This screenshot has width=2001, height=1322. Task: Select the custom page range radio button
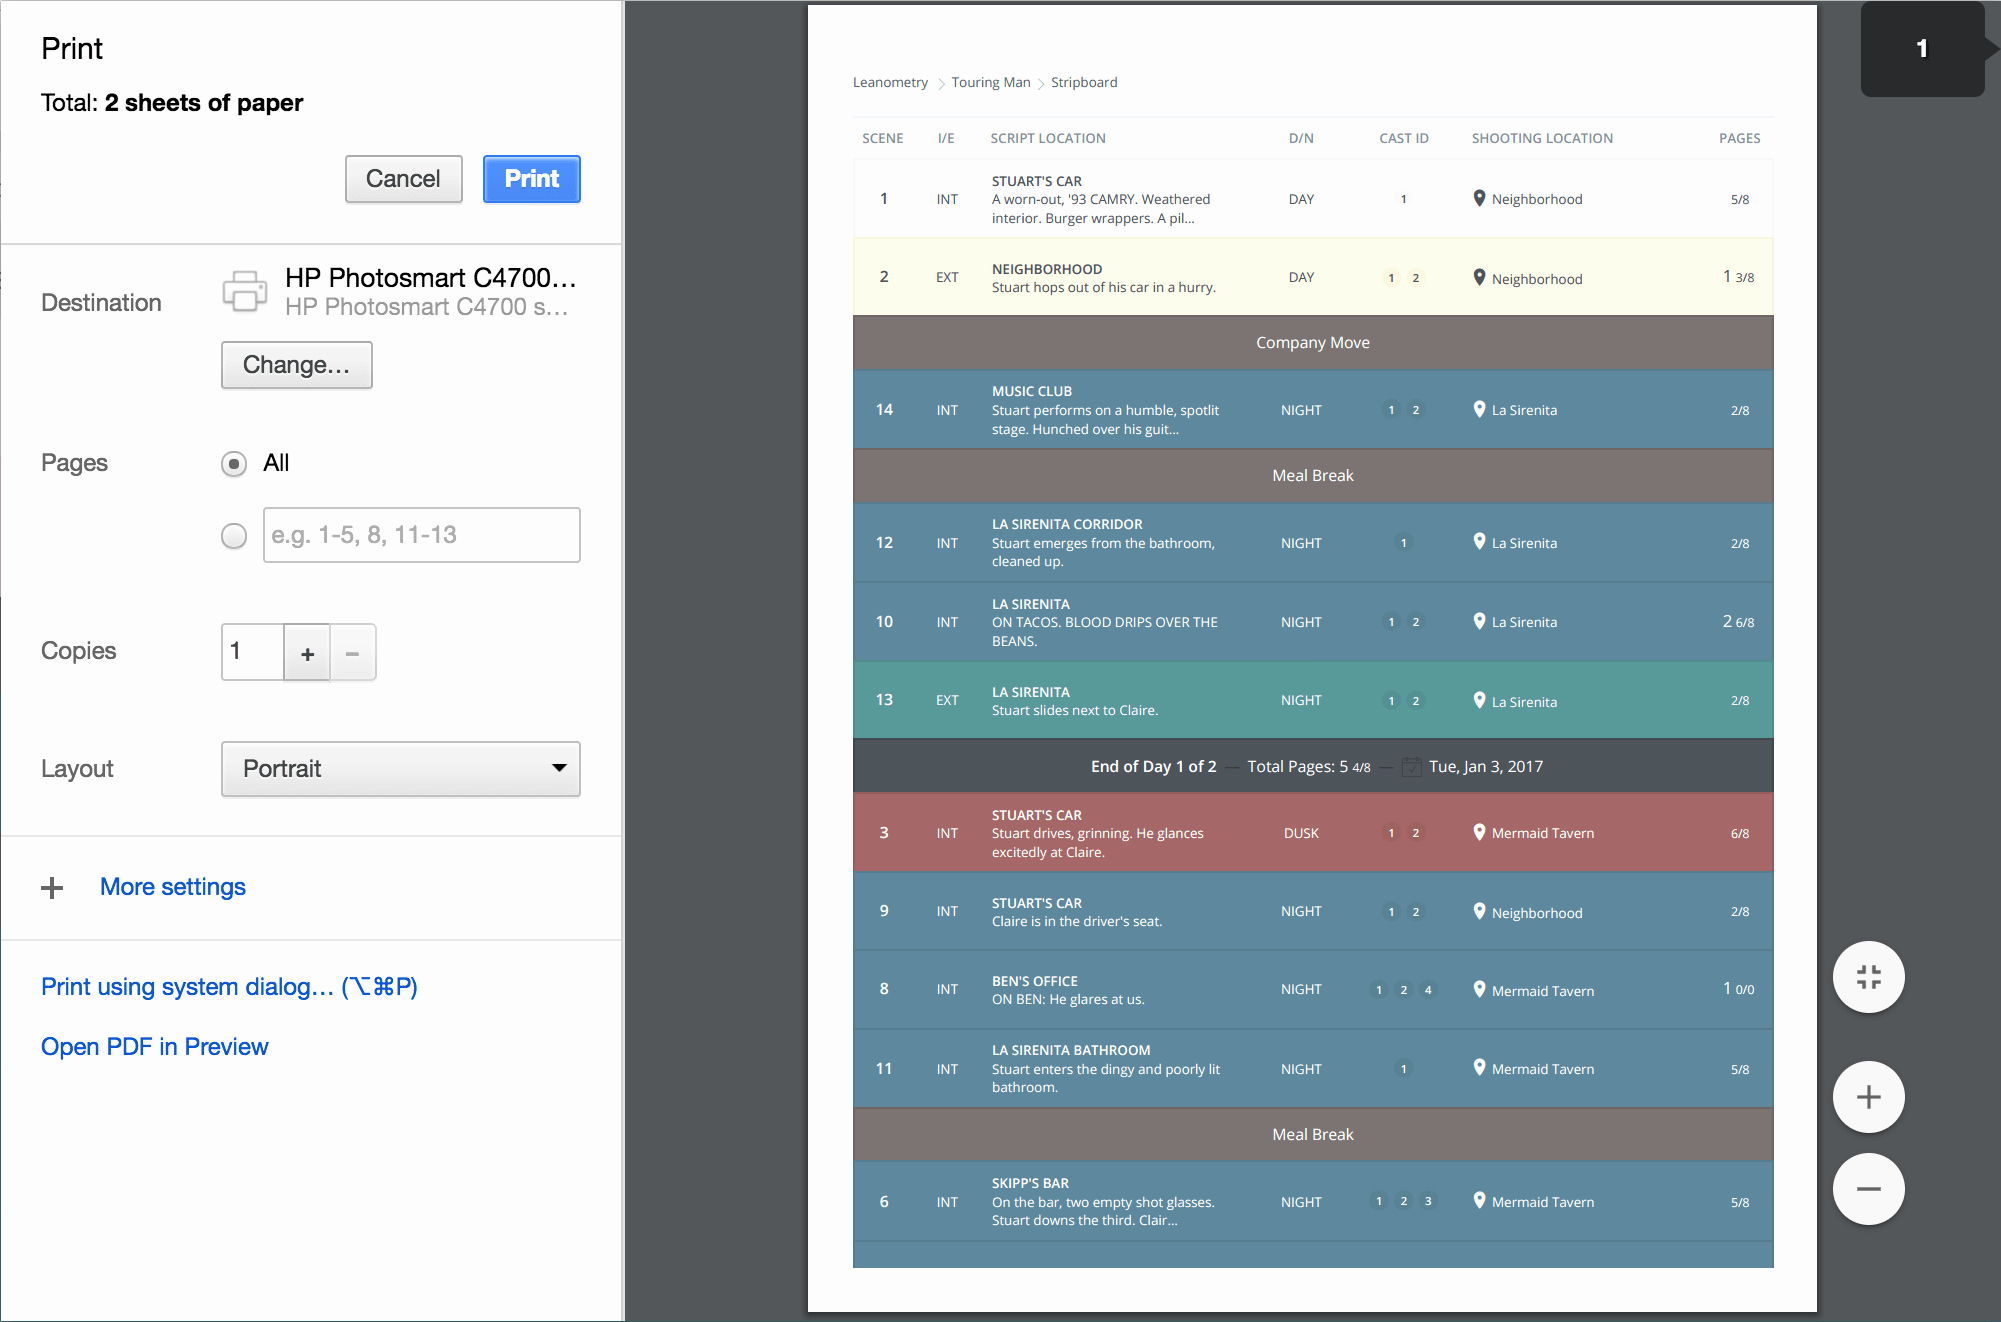click(232, 534)
